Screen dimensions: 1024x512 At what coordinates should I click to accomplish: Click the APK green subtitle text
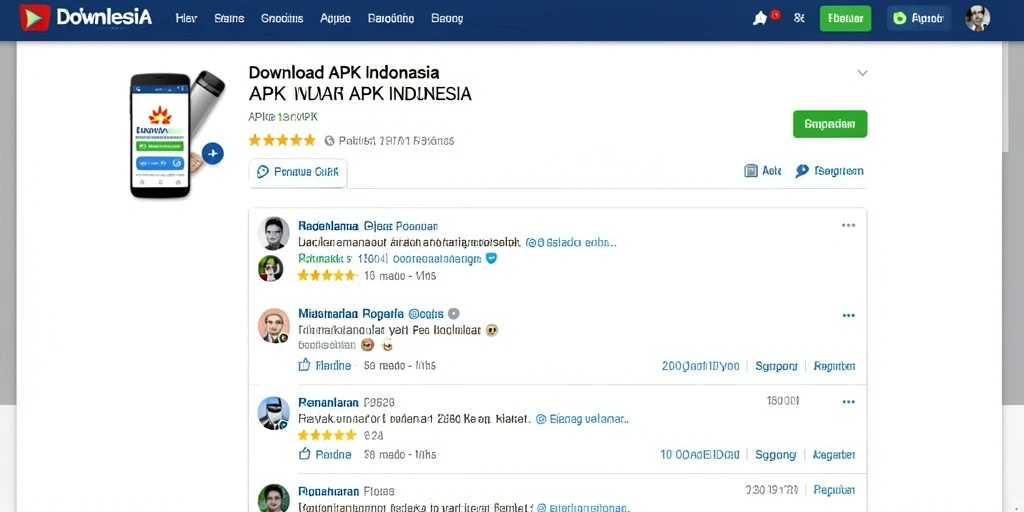283,118
